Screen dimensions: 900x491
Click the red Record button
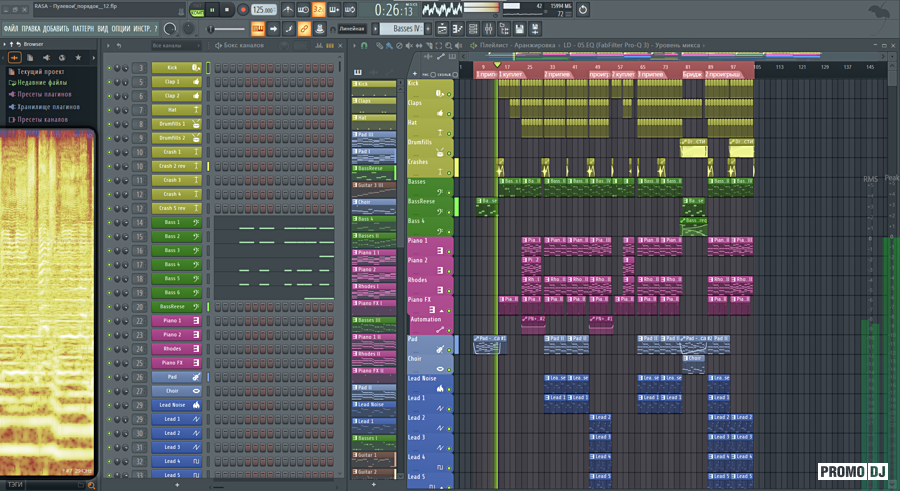(243, 9)
